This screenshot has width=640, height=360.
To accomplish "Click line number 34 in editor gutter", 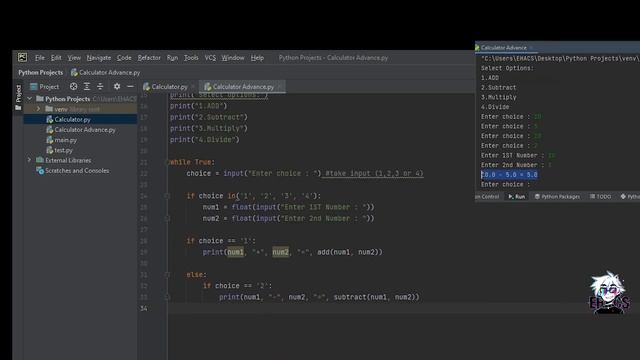I will (x=144, y=309).
